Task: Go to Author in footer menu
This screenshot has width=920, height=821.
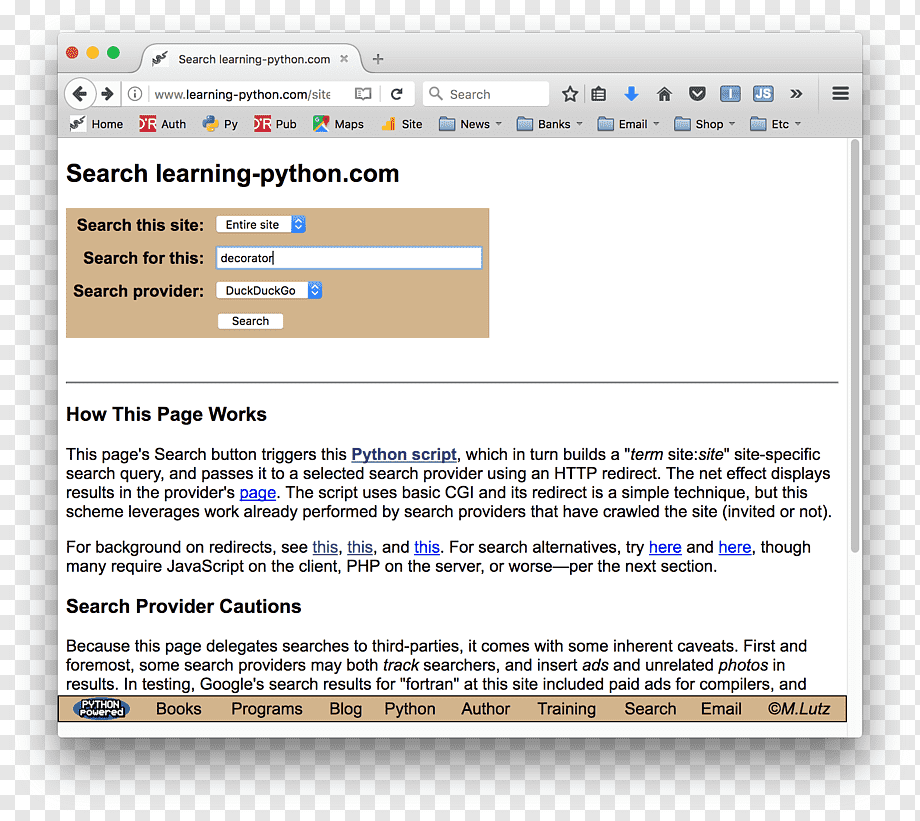Action: [x=485, y=708]
